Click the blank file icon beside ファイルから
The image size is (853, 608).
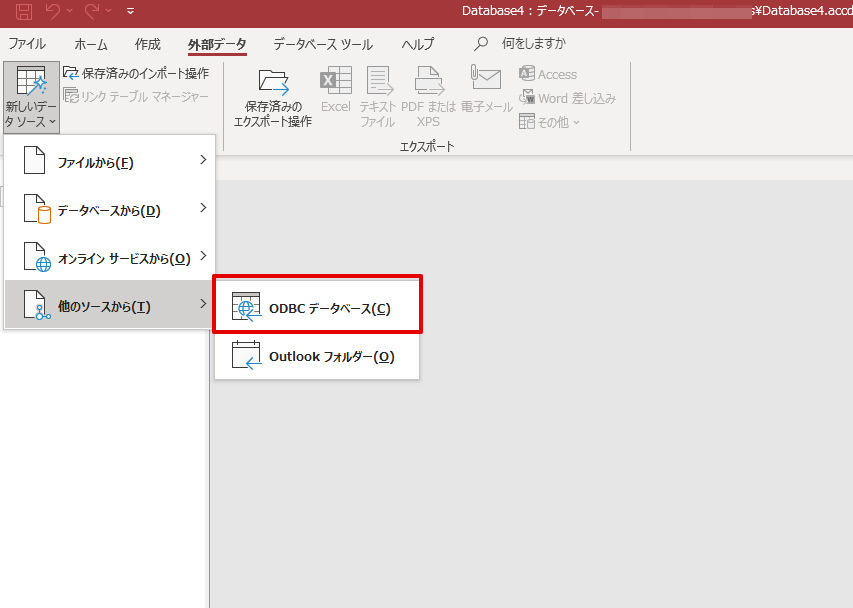(x=34, y=161)
